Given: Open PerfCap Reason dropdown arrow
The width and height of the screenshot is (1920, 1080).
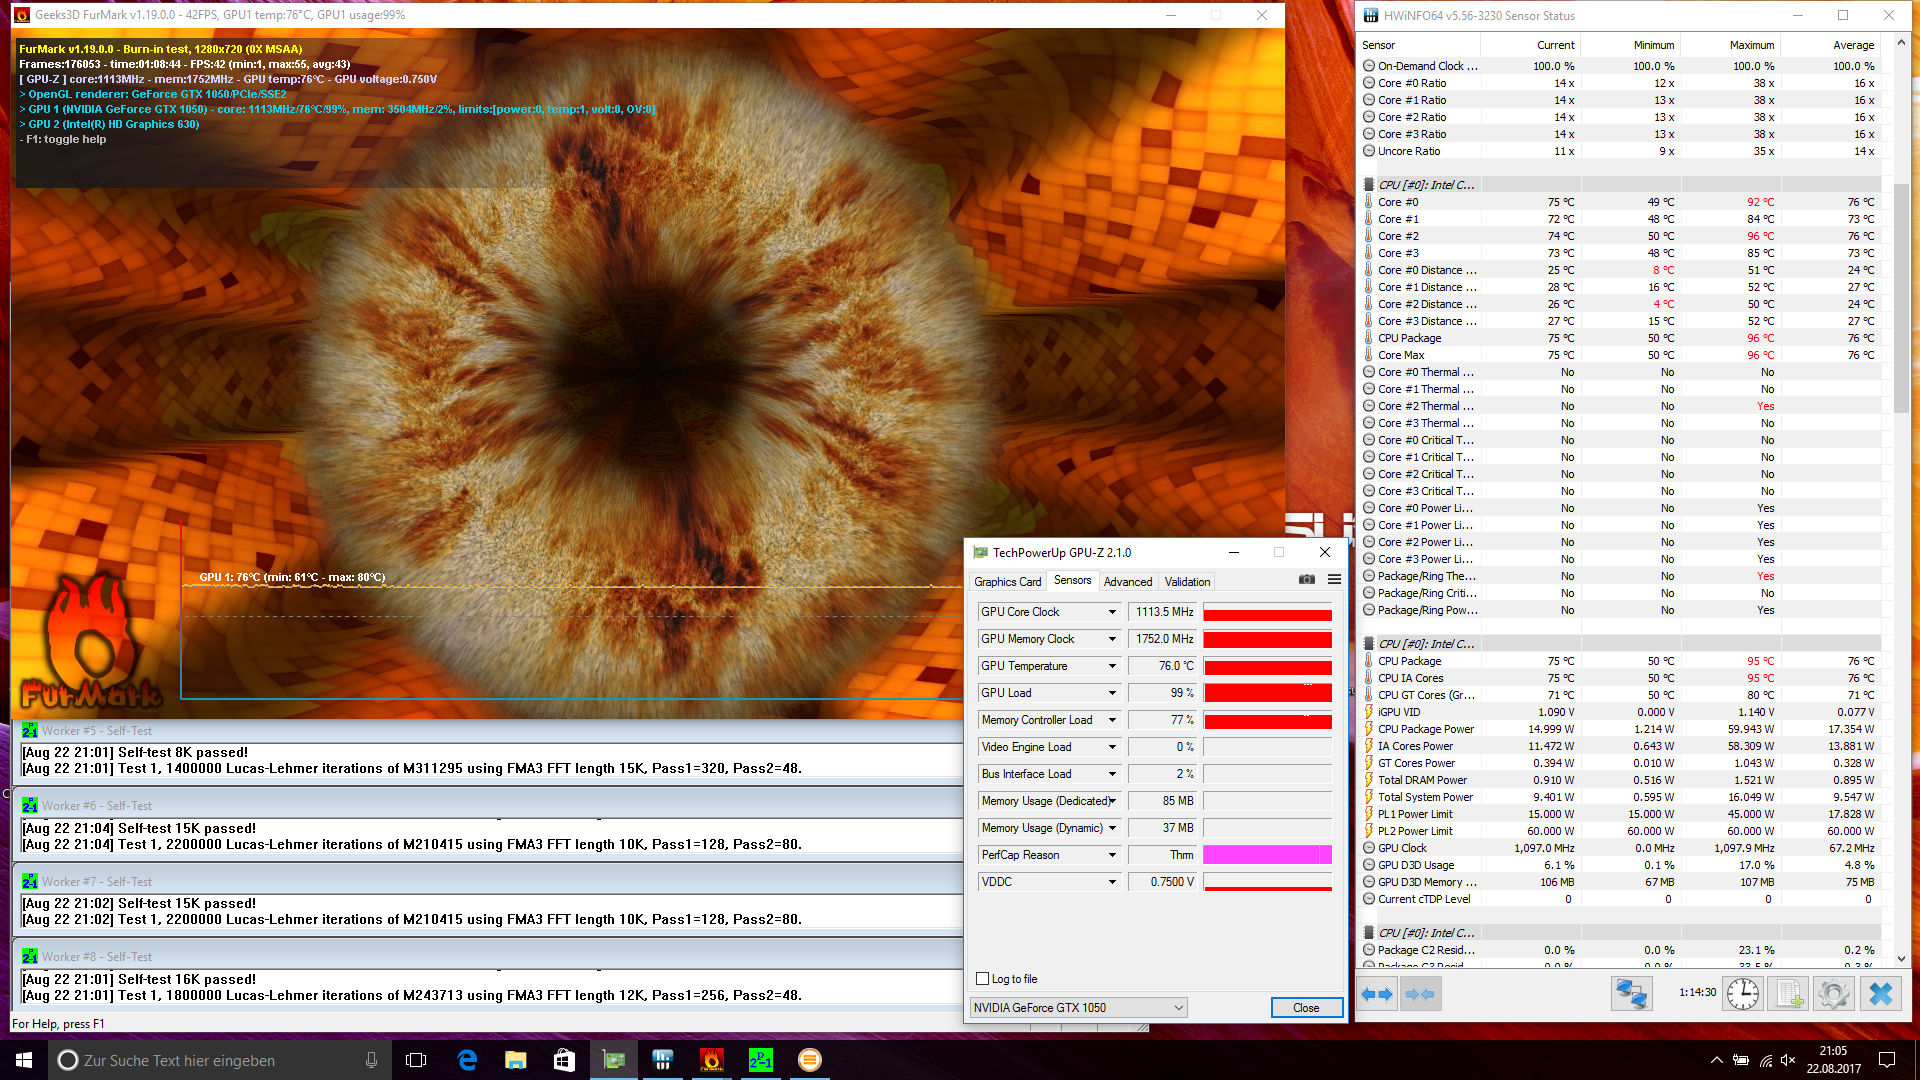Looking at the screenshot, I should coord(1111,855).
